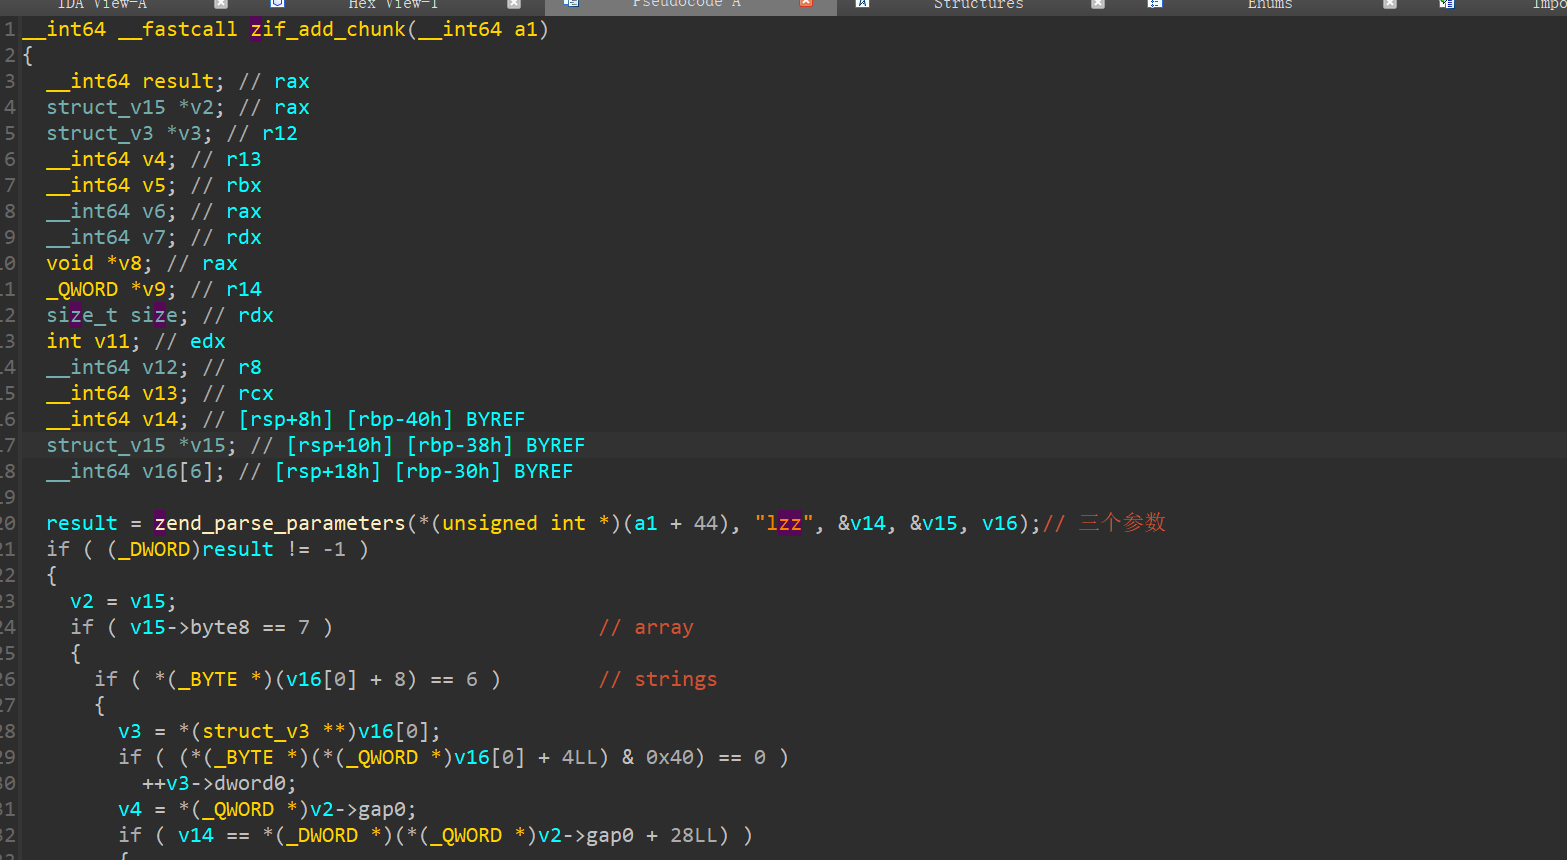1567x860 pixels.
Task: Open the Structures tab
Action: coord(978,4)
